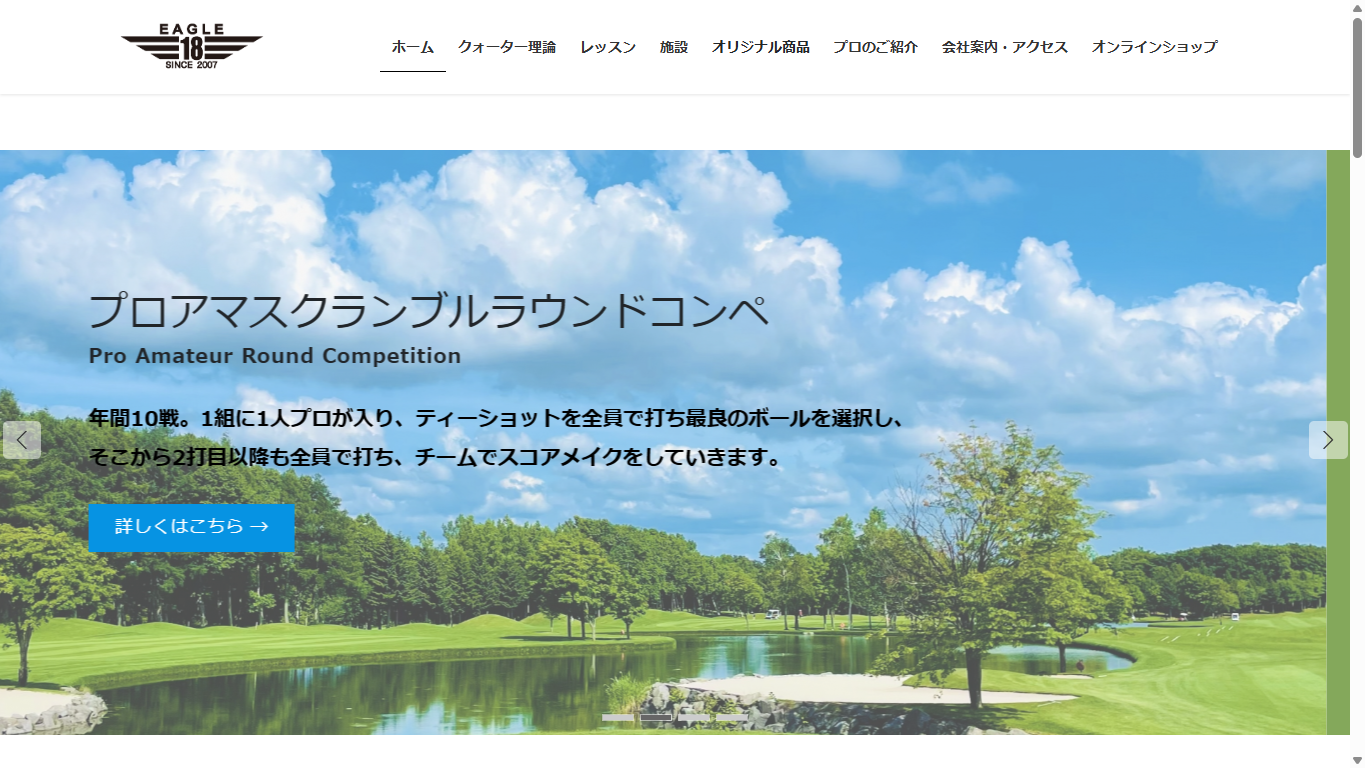This screenshot has width=1365, height=768.
Task: Open the 施設 menu item
Action: point(674,47)
